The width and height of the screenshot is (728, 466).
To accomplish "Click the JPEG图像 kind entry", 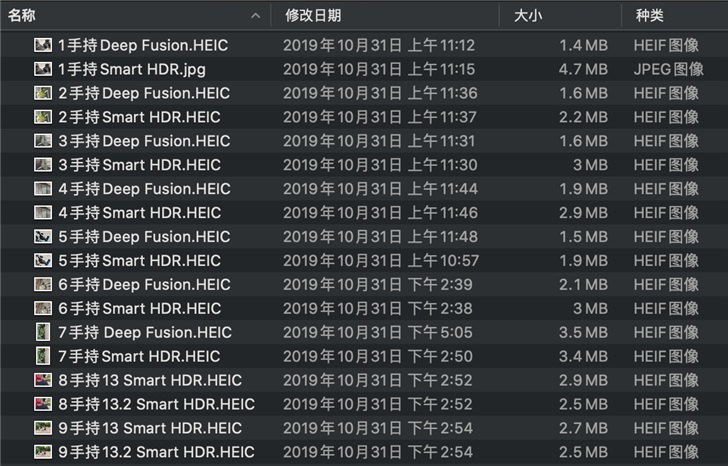I will click(668, 69).
